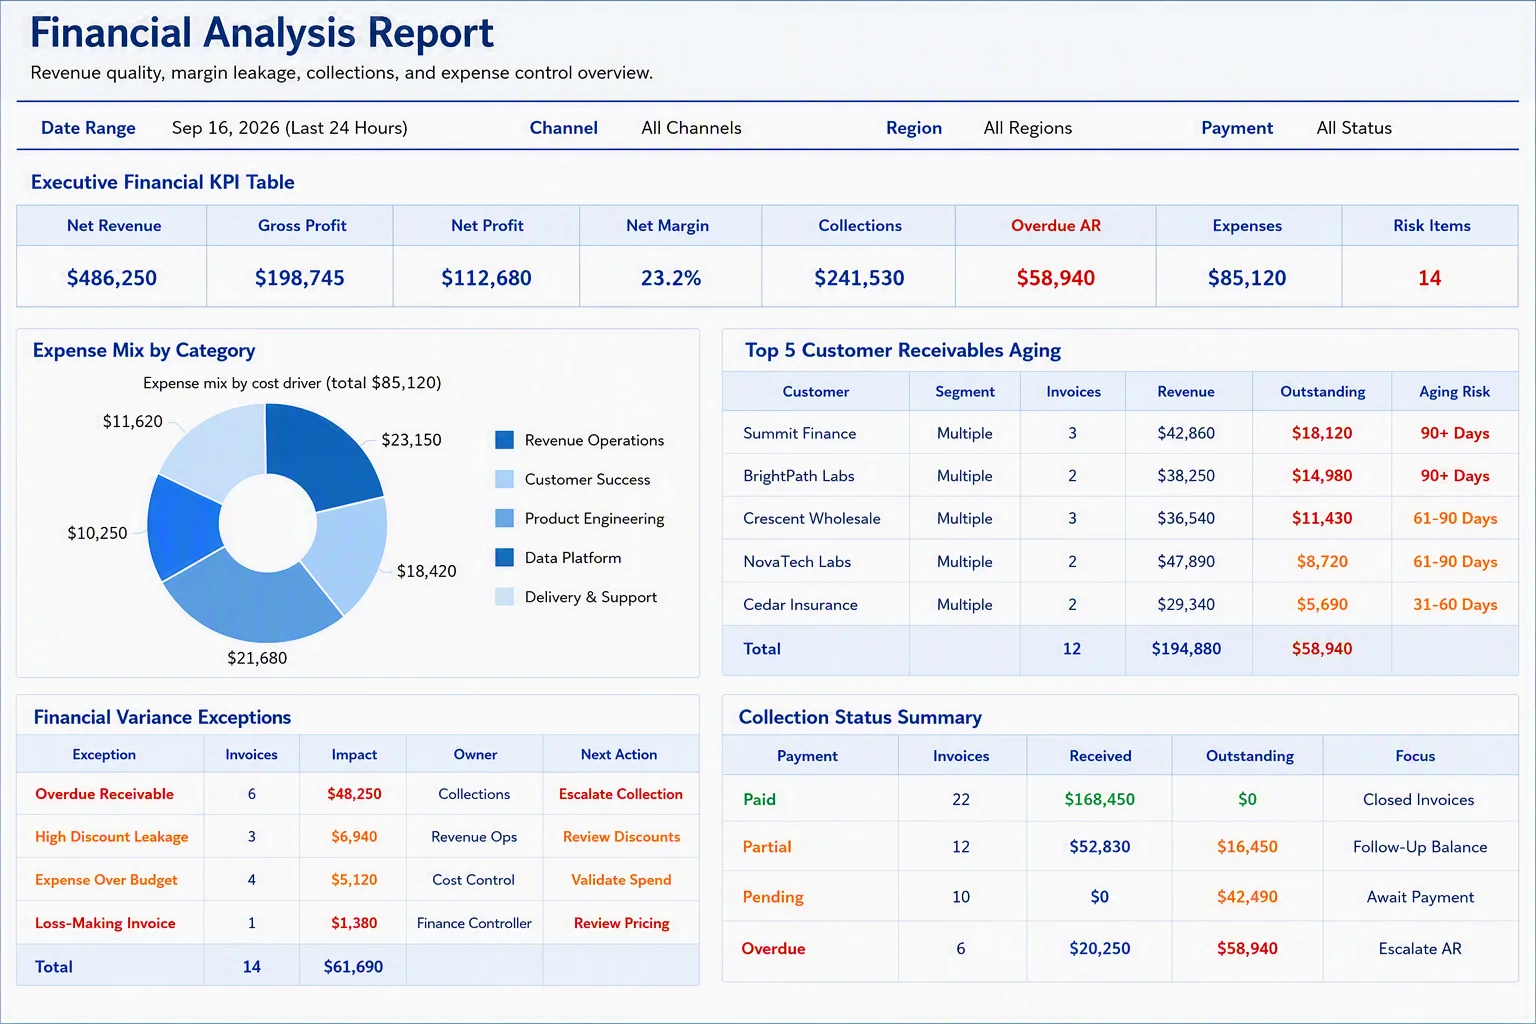Screen dimensions: 1536x1024
Task: Select the $21,680 donut slice label
Action: [x=257, y=658]
